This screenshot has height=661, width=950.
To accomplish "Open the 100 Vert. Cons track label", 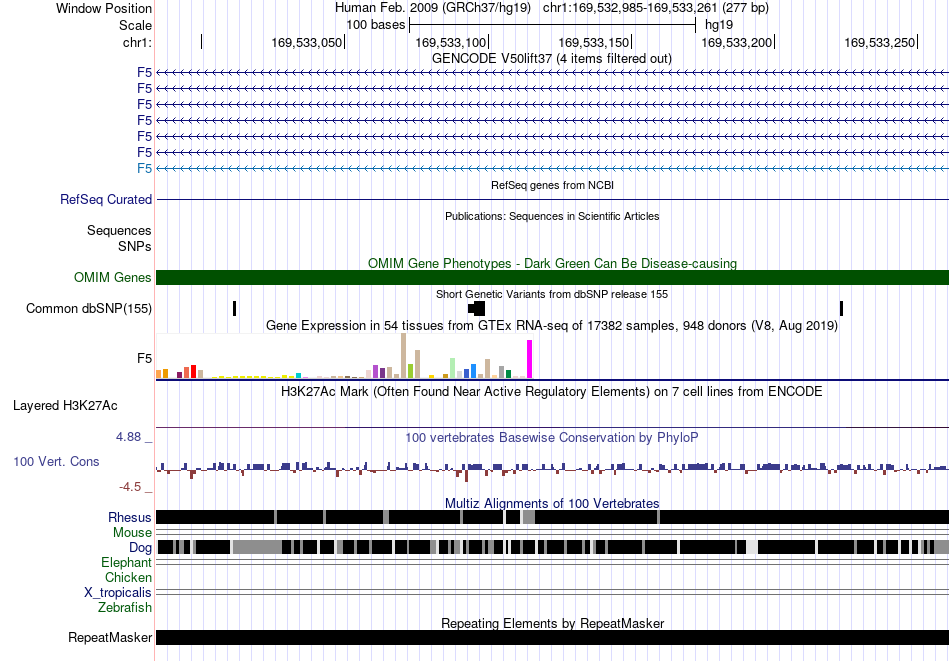I will click(x=56, y=461).
